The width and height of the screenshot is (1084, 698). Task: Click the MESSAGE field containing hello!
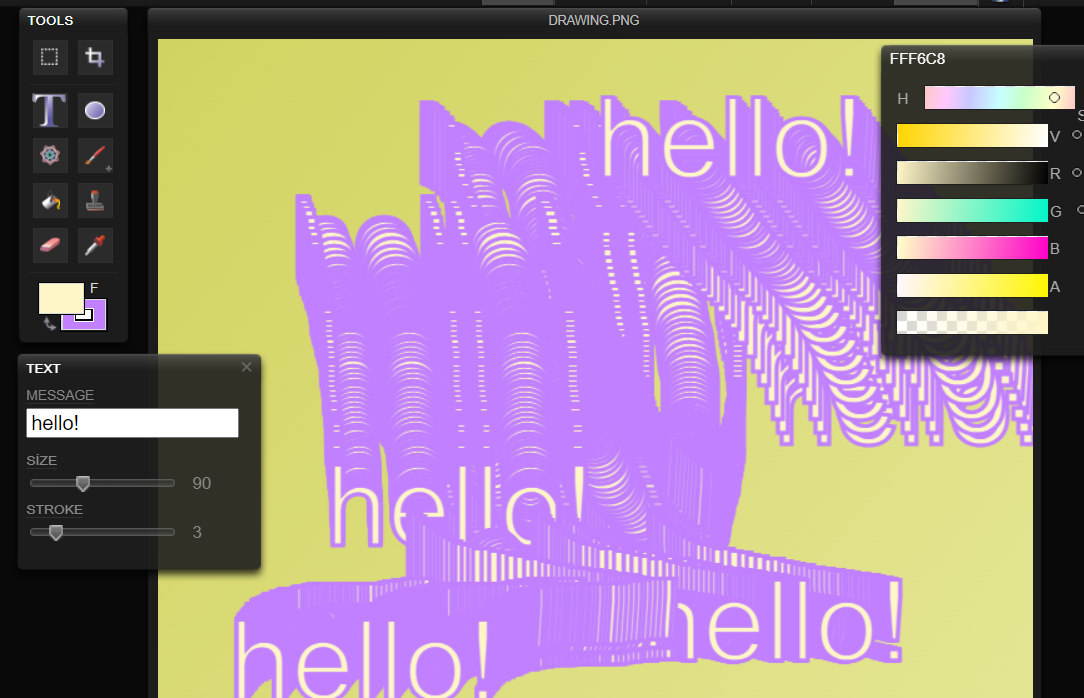pyautogui.click(x=132, y=423)
